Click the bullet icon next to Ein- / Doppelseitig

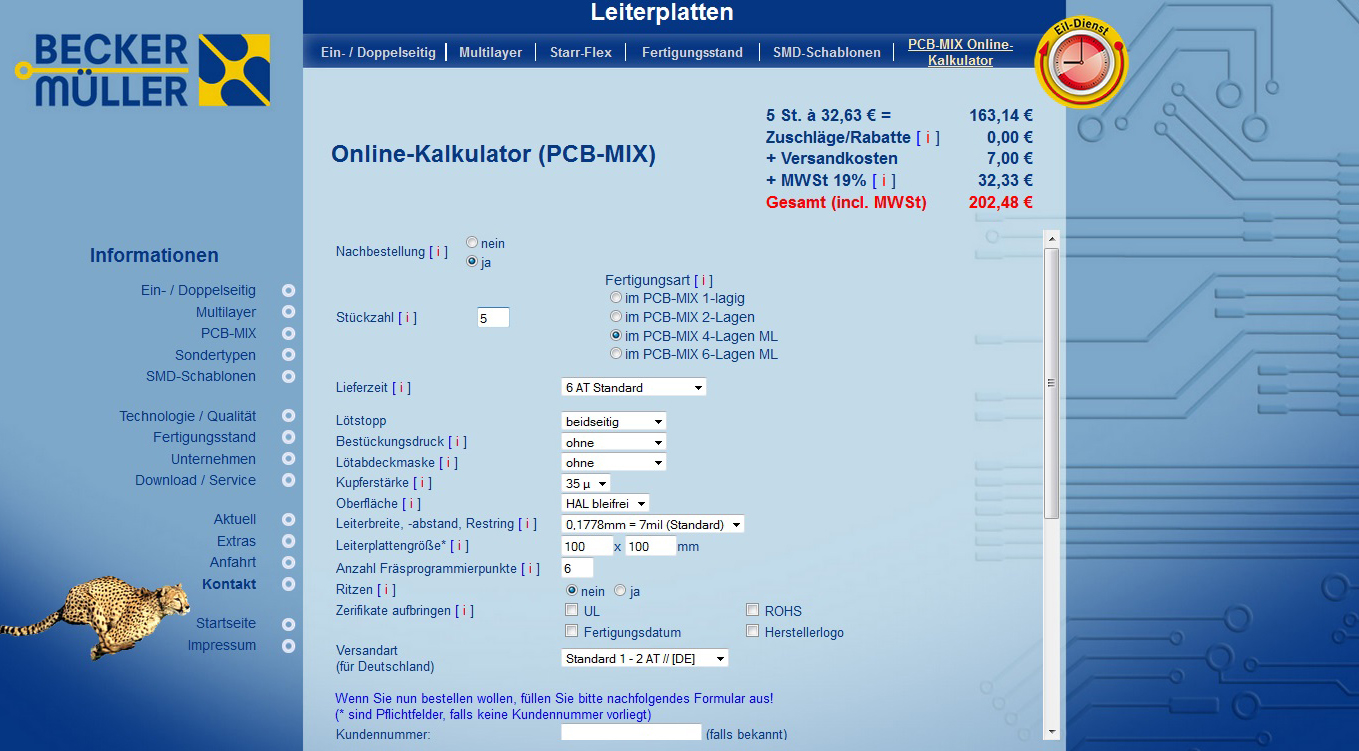click(288, 291)
